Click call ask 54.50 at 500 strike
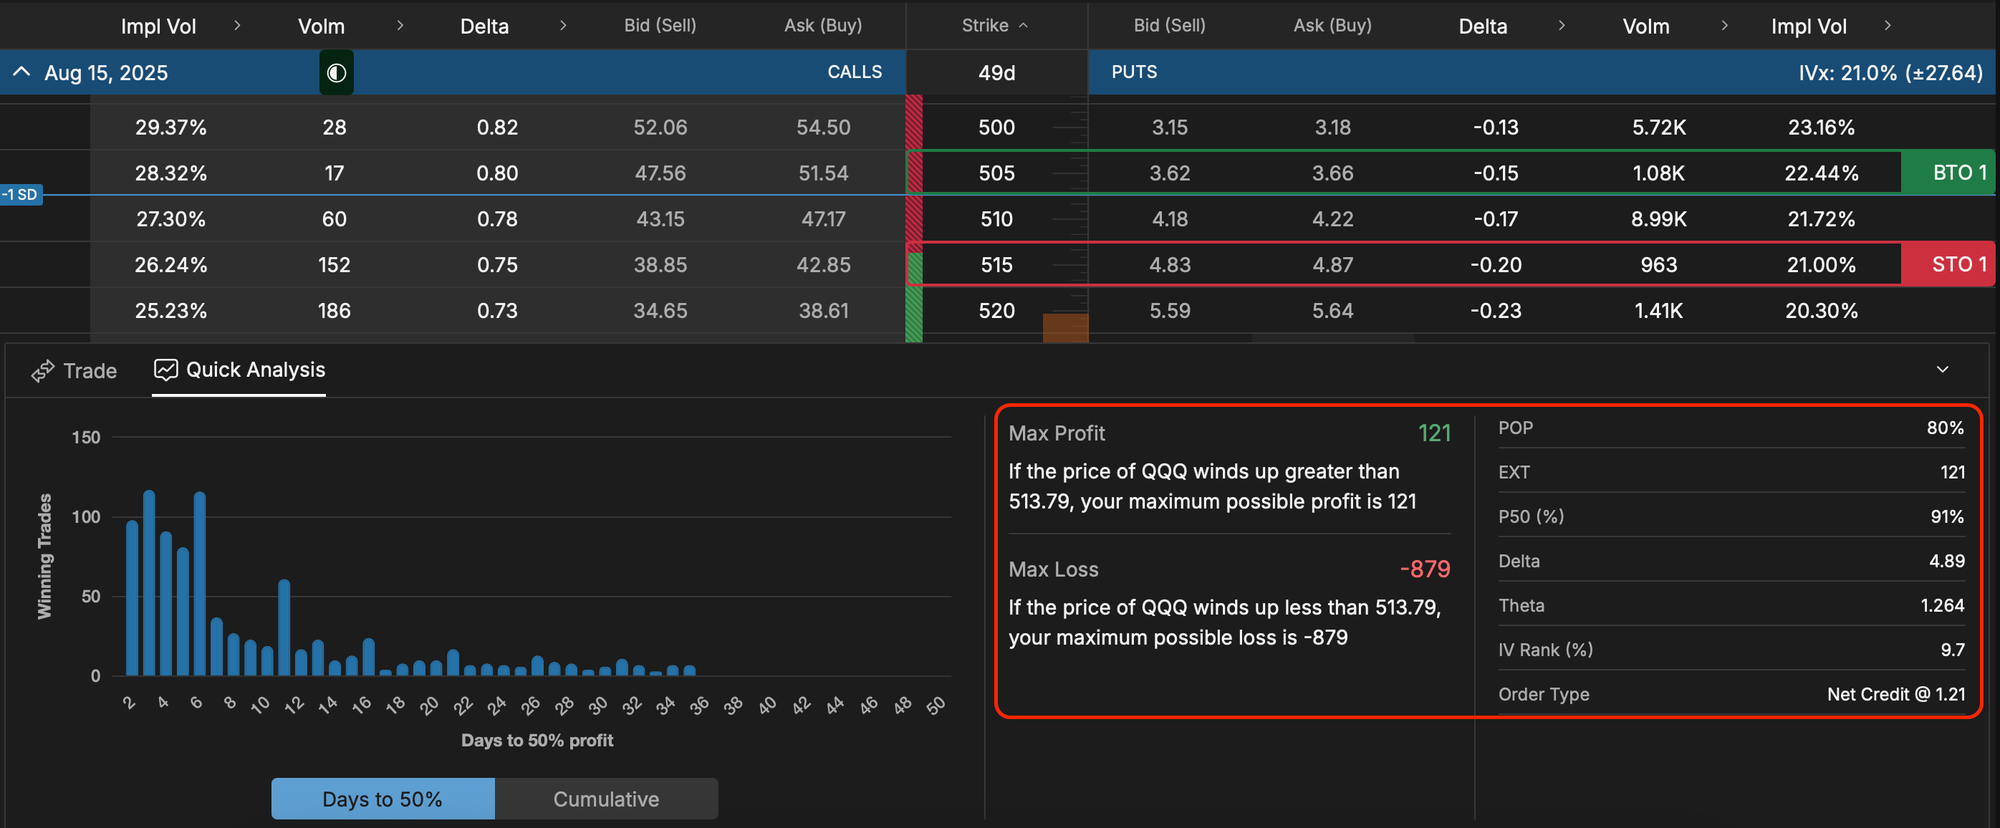The width and height of the screenshot is (2000, 828). (824, 127)
